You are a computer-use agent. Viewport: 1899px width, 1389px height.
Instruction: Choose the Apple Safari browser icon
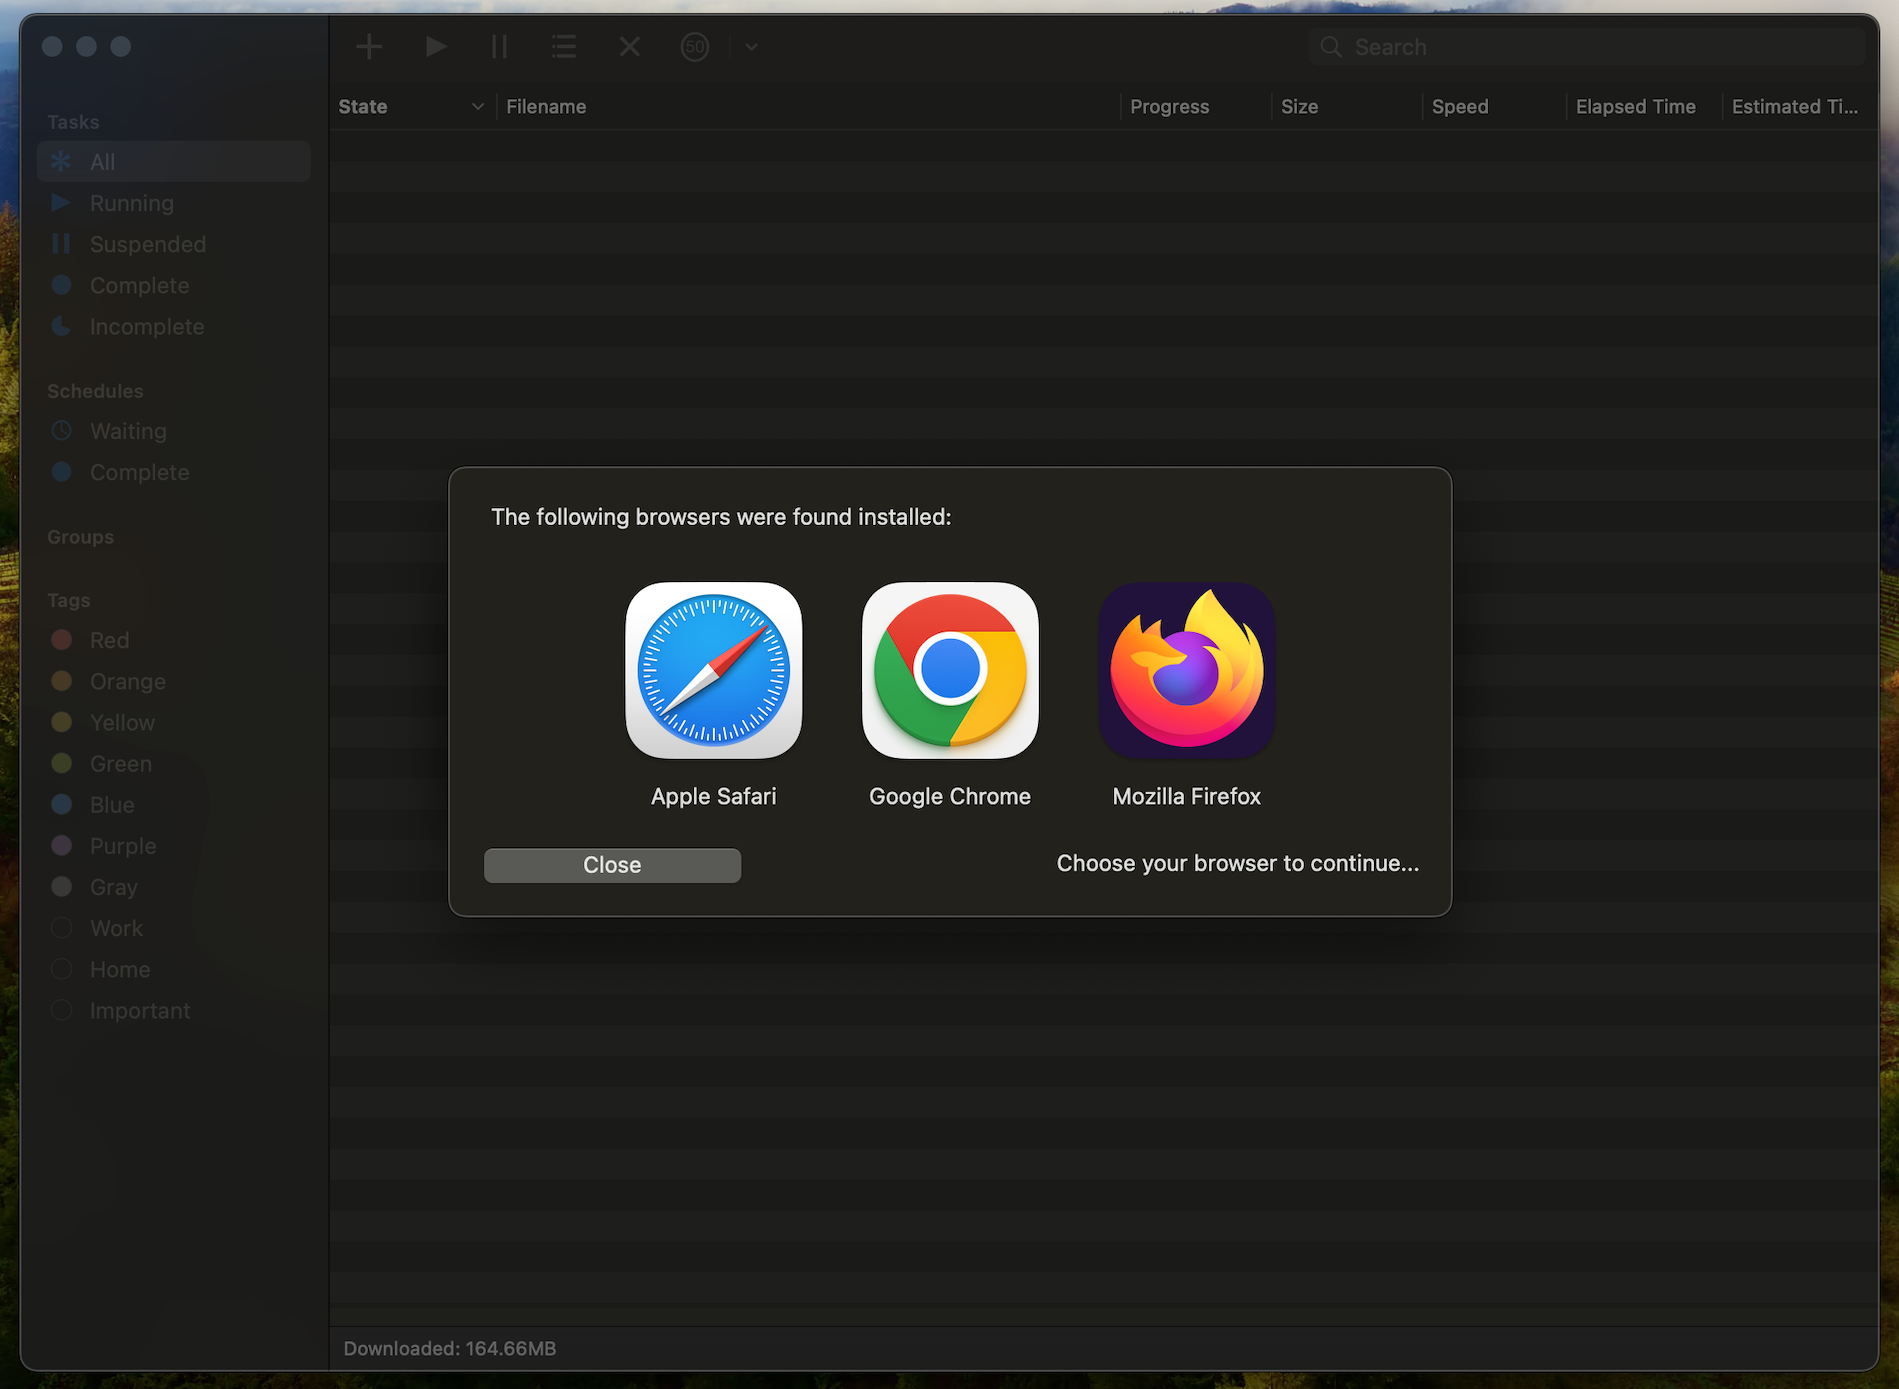pyautogui.click(x=713, y=670)
